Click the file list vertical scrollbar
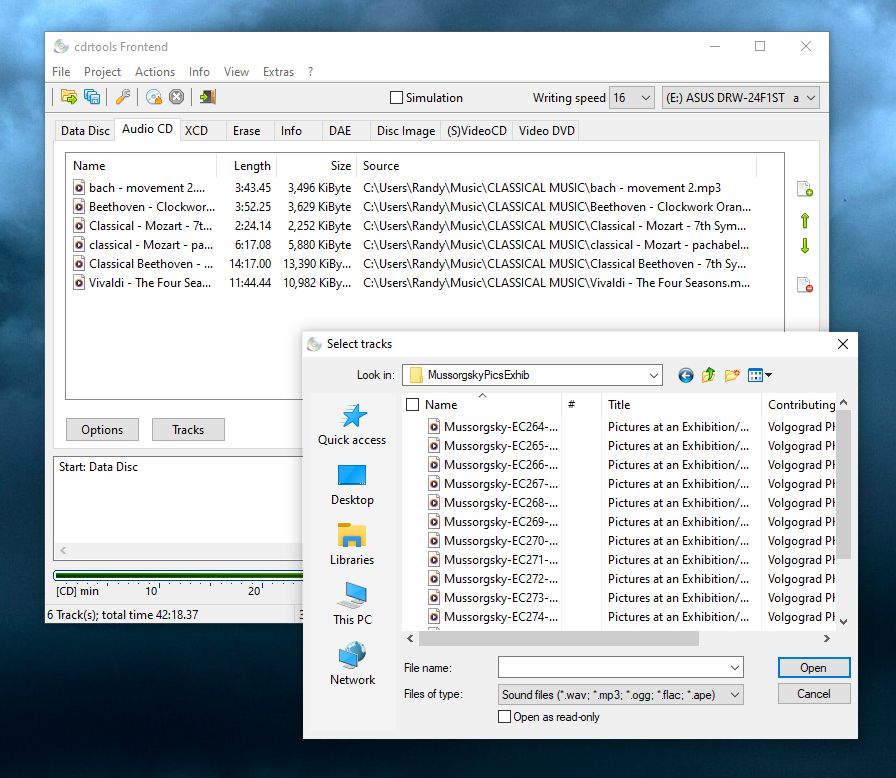 844,483
